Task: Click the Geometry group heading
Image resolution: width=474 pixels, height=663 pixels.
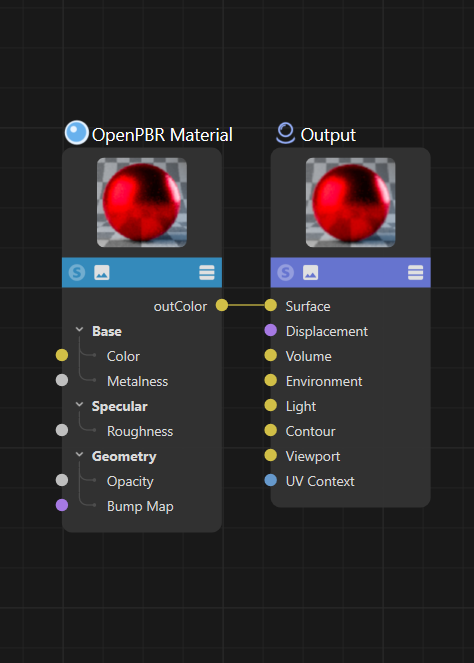Action: (124, 457)
